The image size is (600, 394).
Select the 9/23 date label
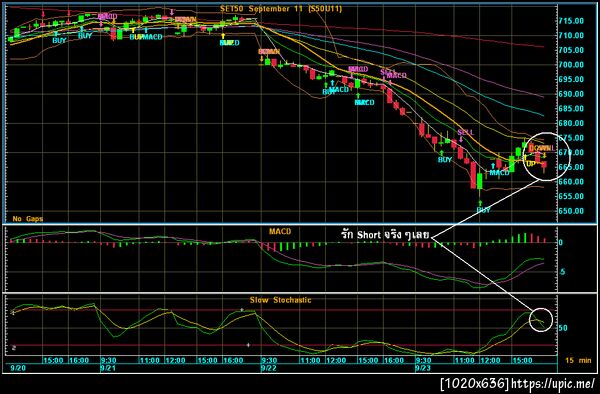[423, 368]
